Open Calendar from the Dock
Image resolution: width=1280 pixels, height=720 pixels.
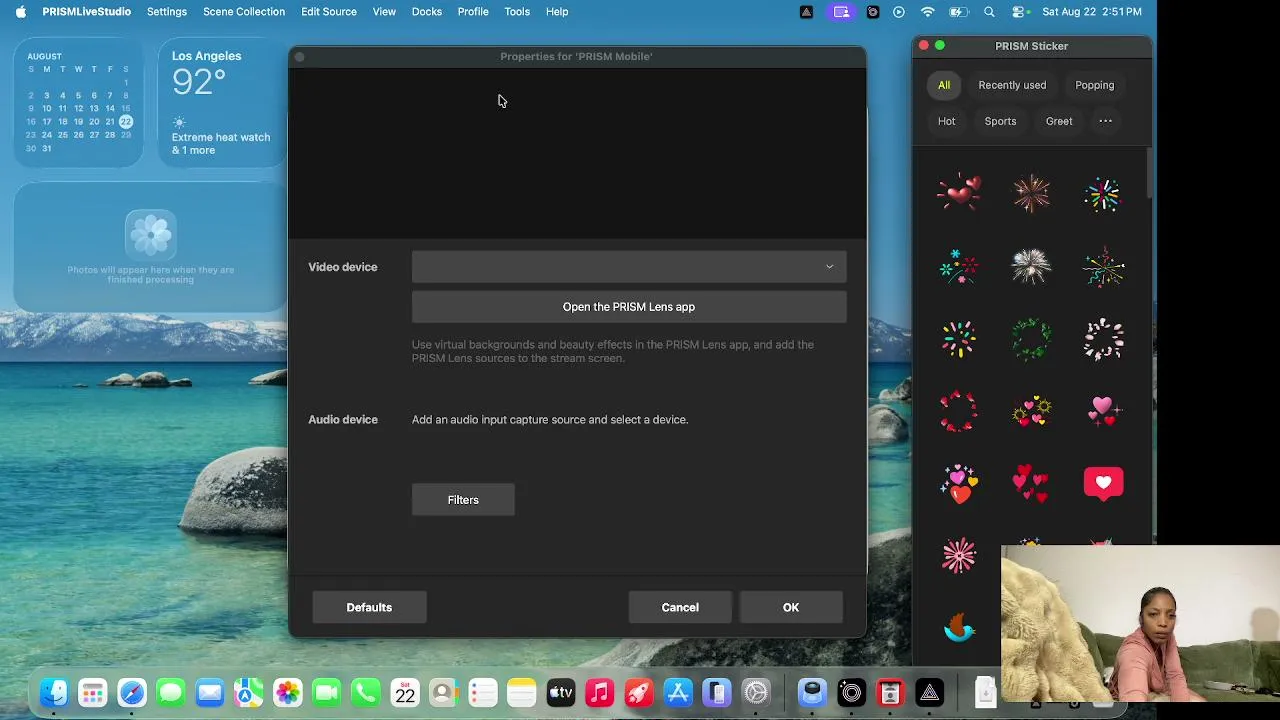pos(405,692)
